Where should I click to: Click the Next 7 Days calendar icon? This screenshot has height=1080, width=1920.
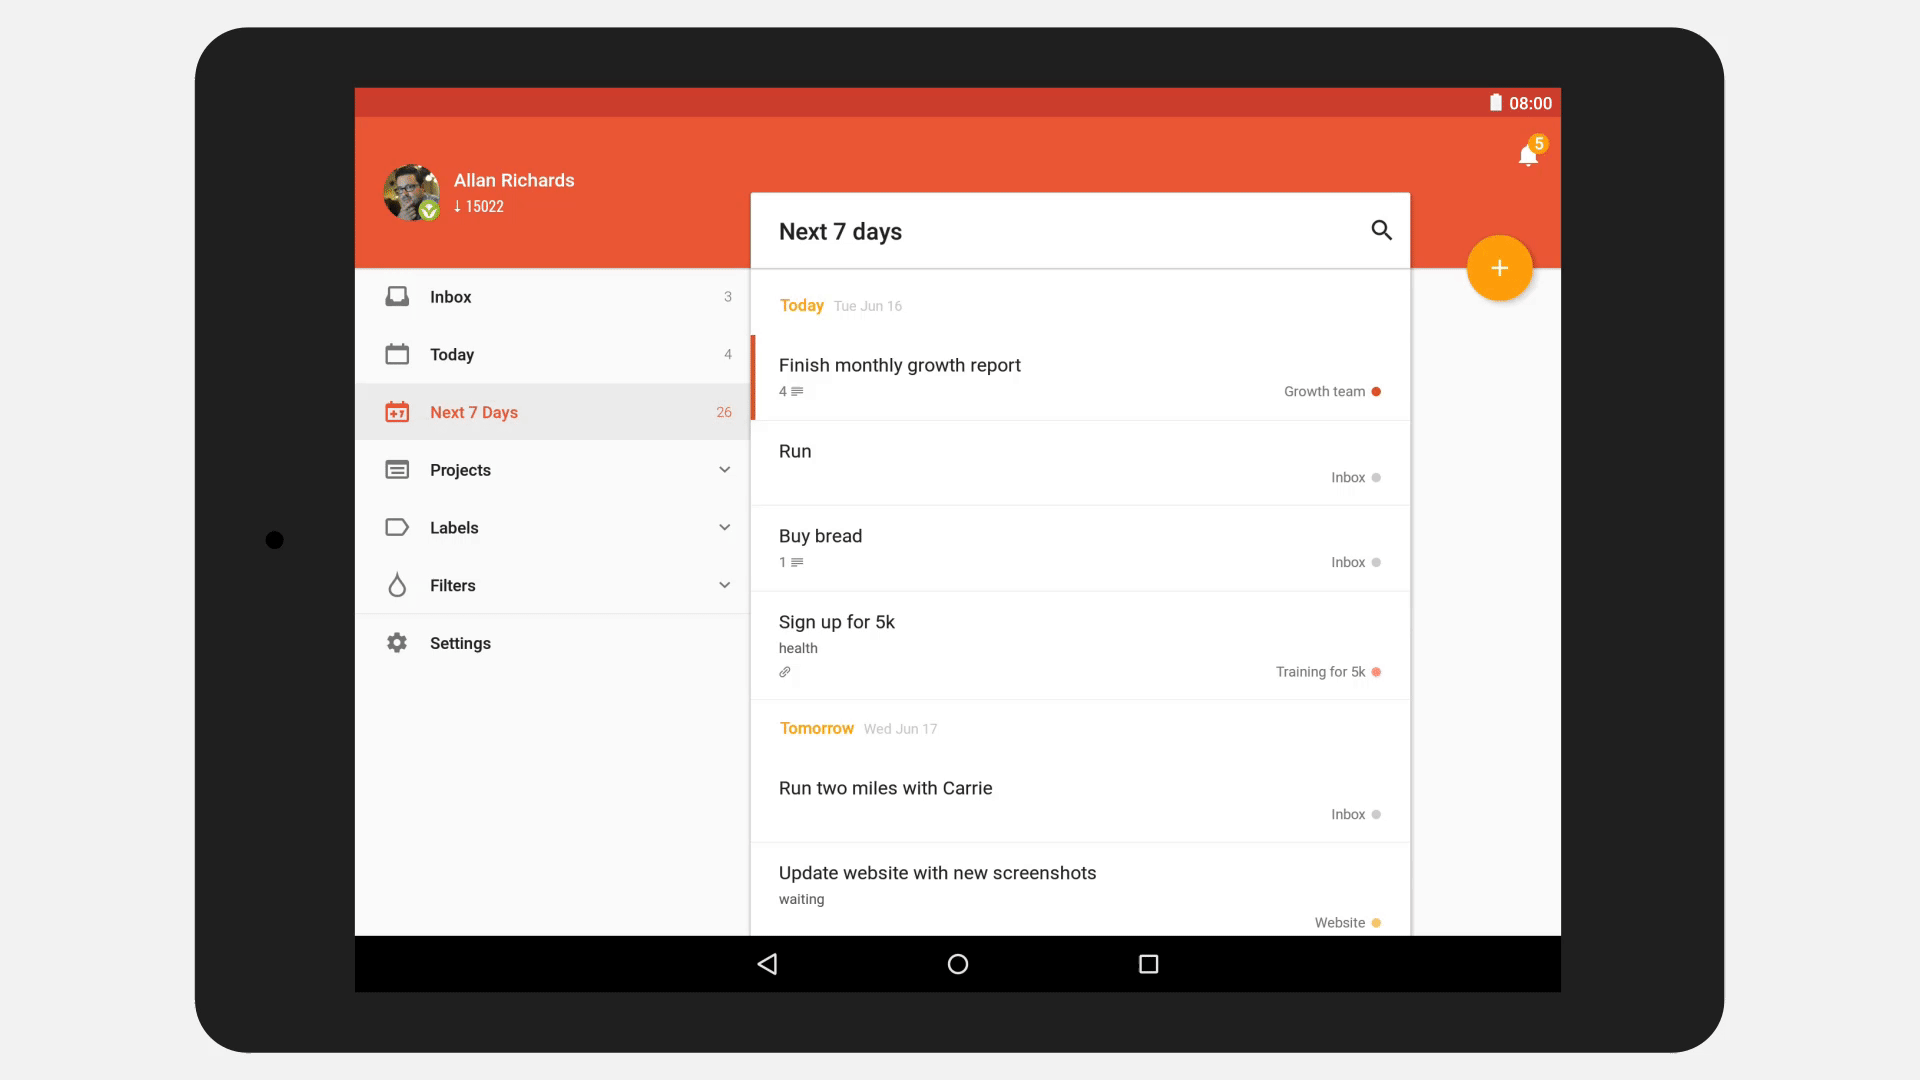click(x=397, y=411)
